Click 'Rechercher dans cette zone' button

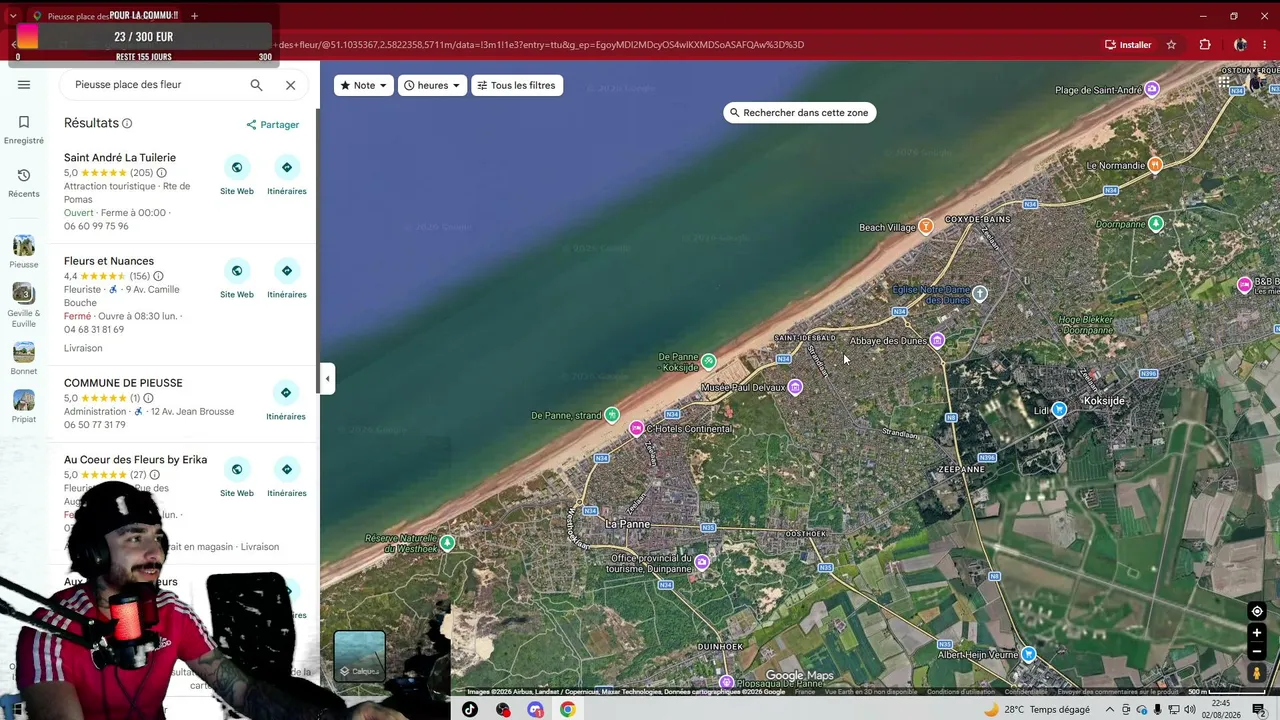pyautogui.click(x=799, y=113)
